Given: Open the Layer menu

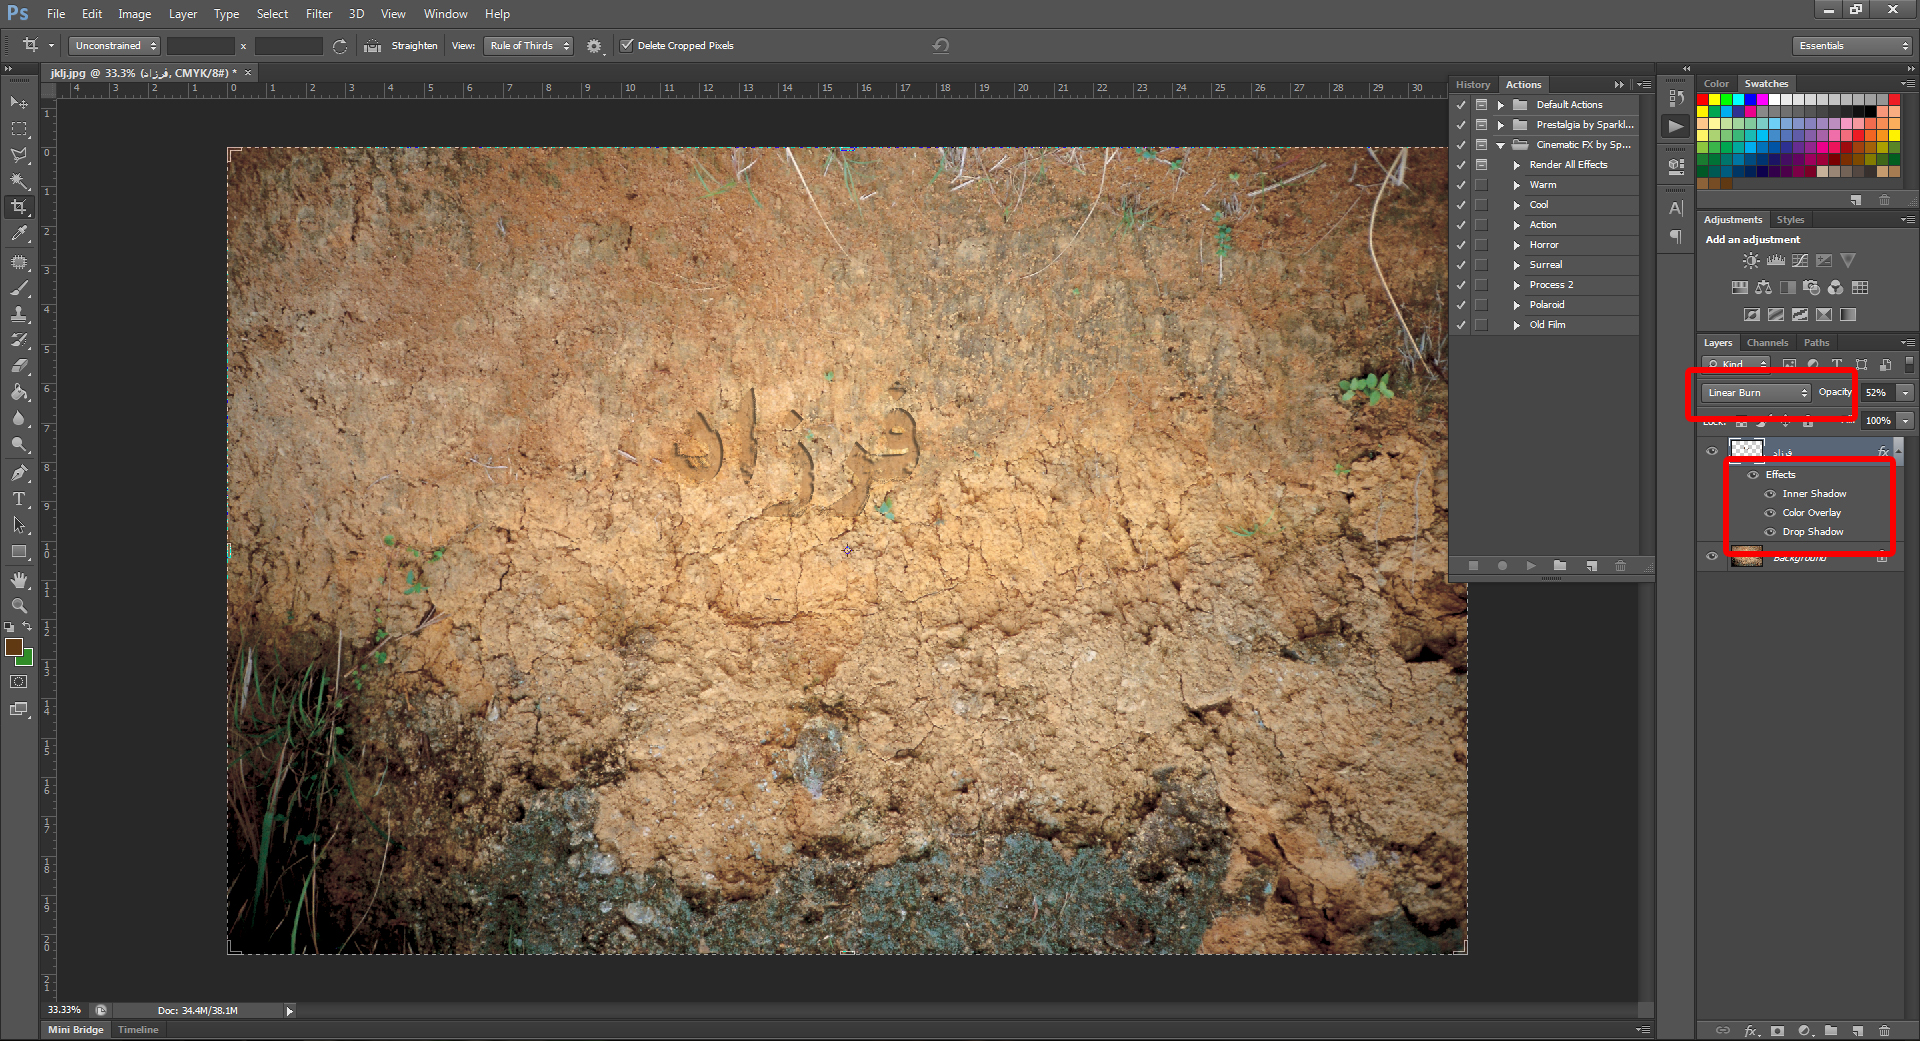Looking at the screenshot, I should pyautogui.click(x=183, y=14).
